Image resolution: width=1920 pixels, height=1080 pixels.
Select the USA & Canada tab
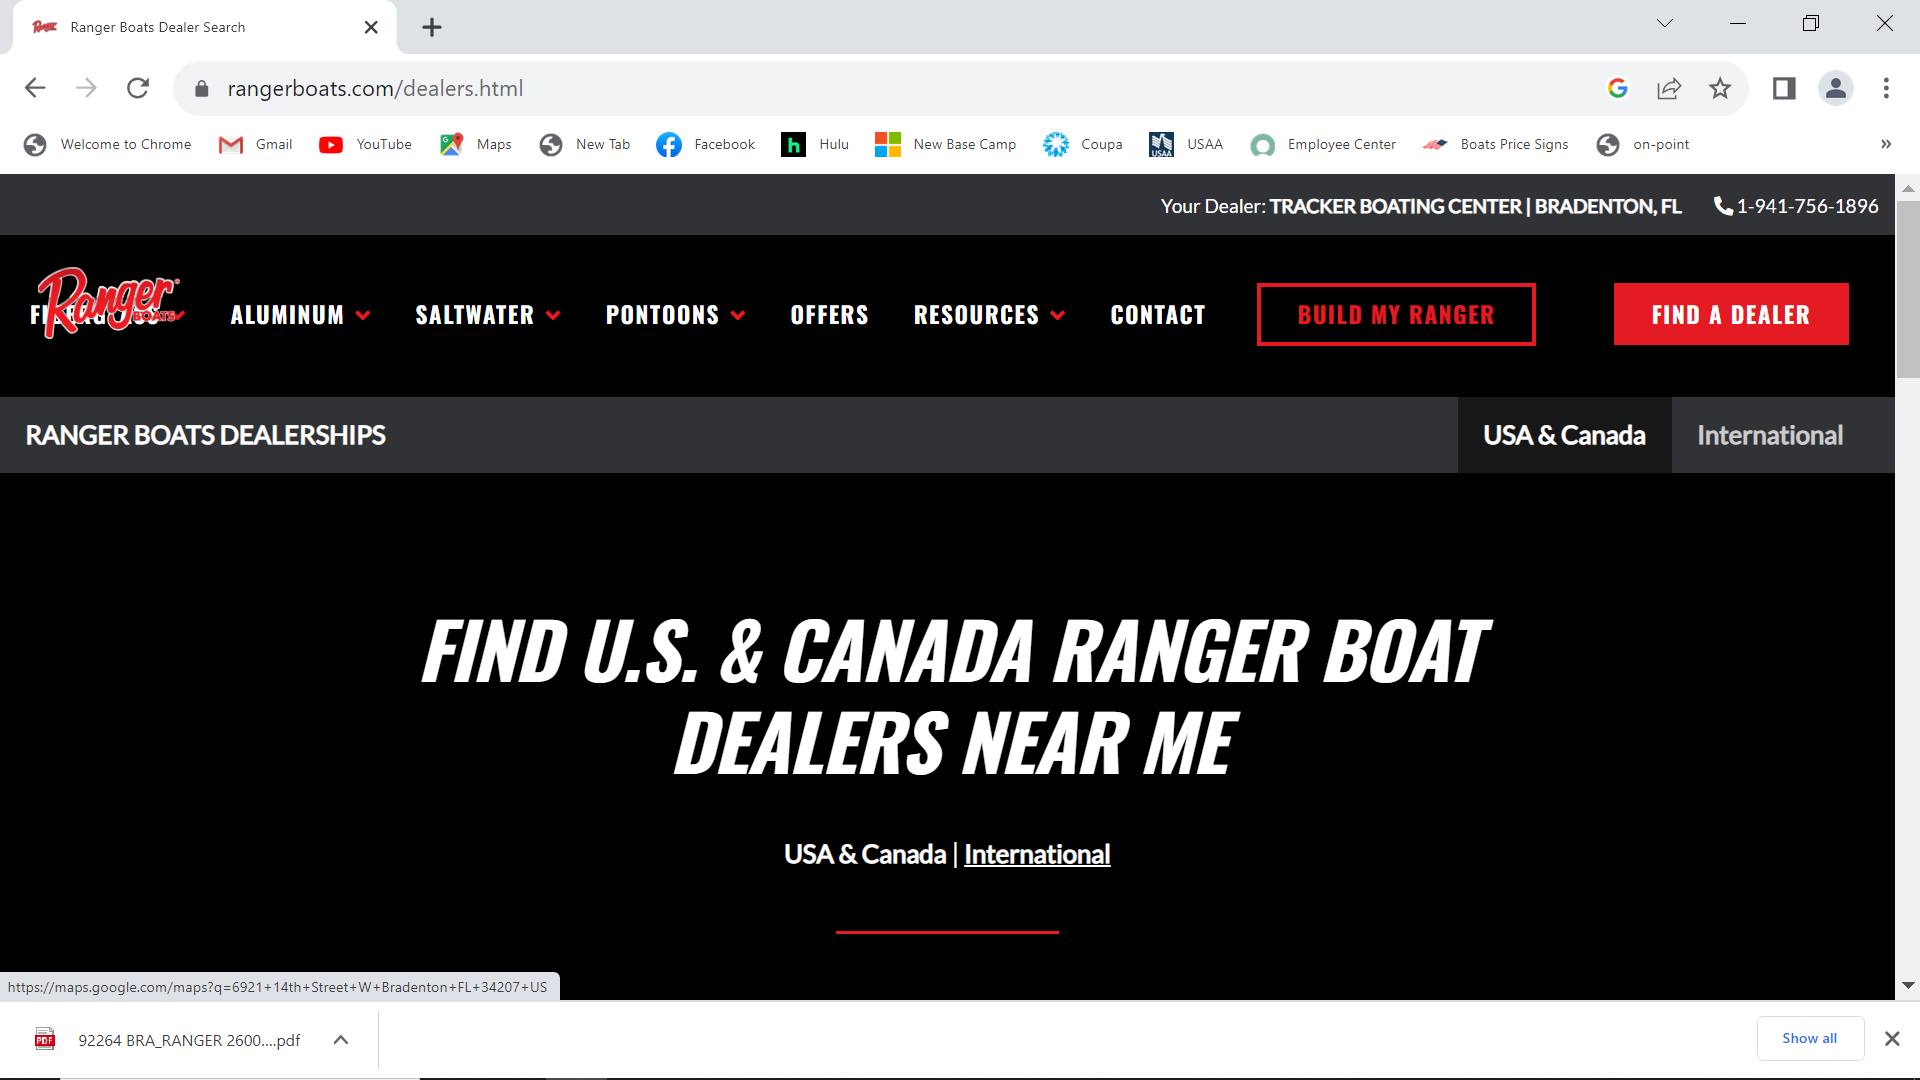1564,435
